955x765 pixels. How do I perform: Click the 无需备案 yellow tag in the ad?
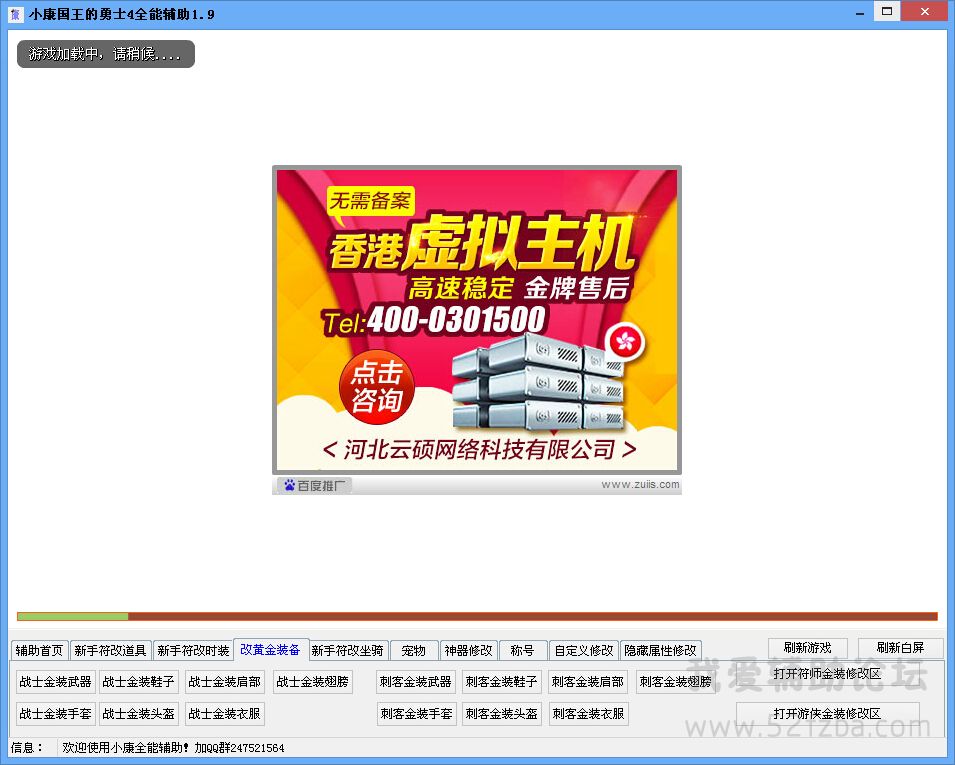[x=371, y=200]
